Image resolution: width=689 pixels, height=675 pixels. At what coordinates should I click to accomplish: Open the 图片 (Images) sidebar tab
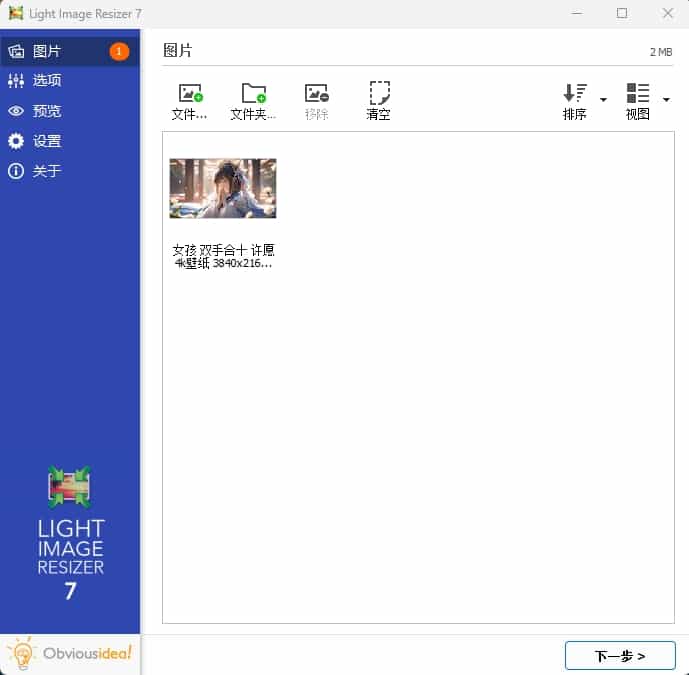click(47, 51)
